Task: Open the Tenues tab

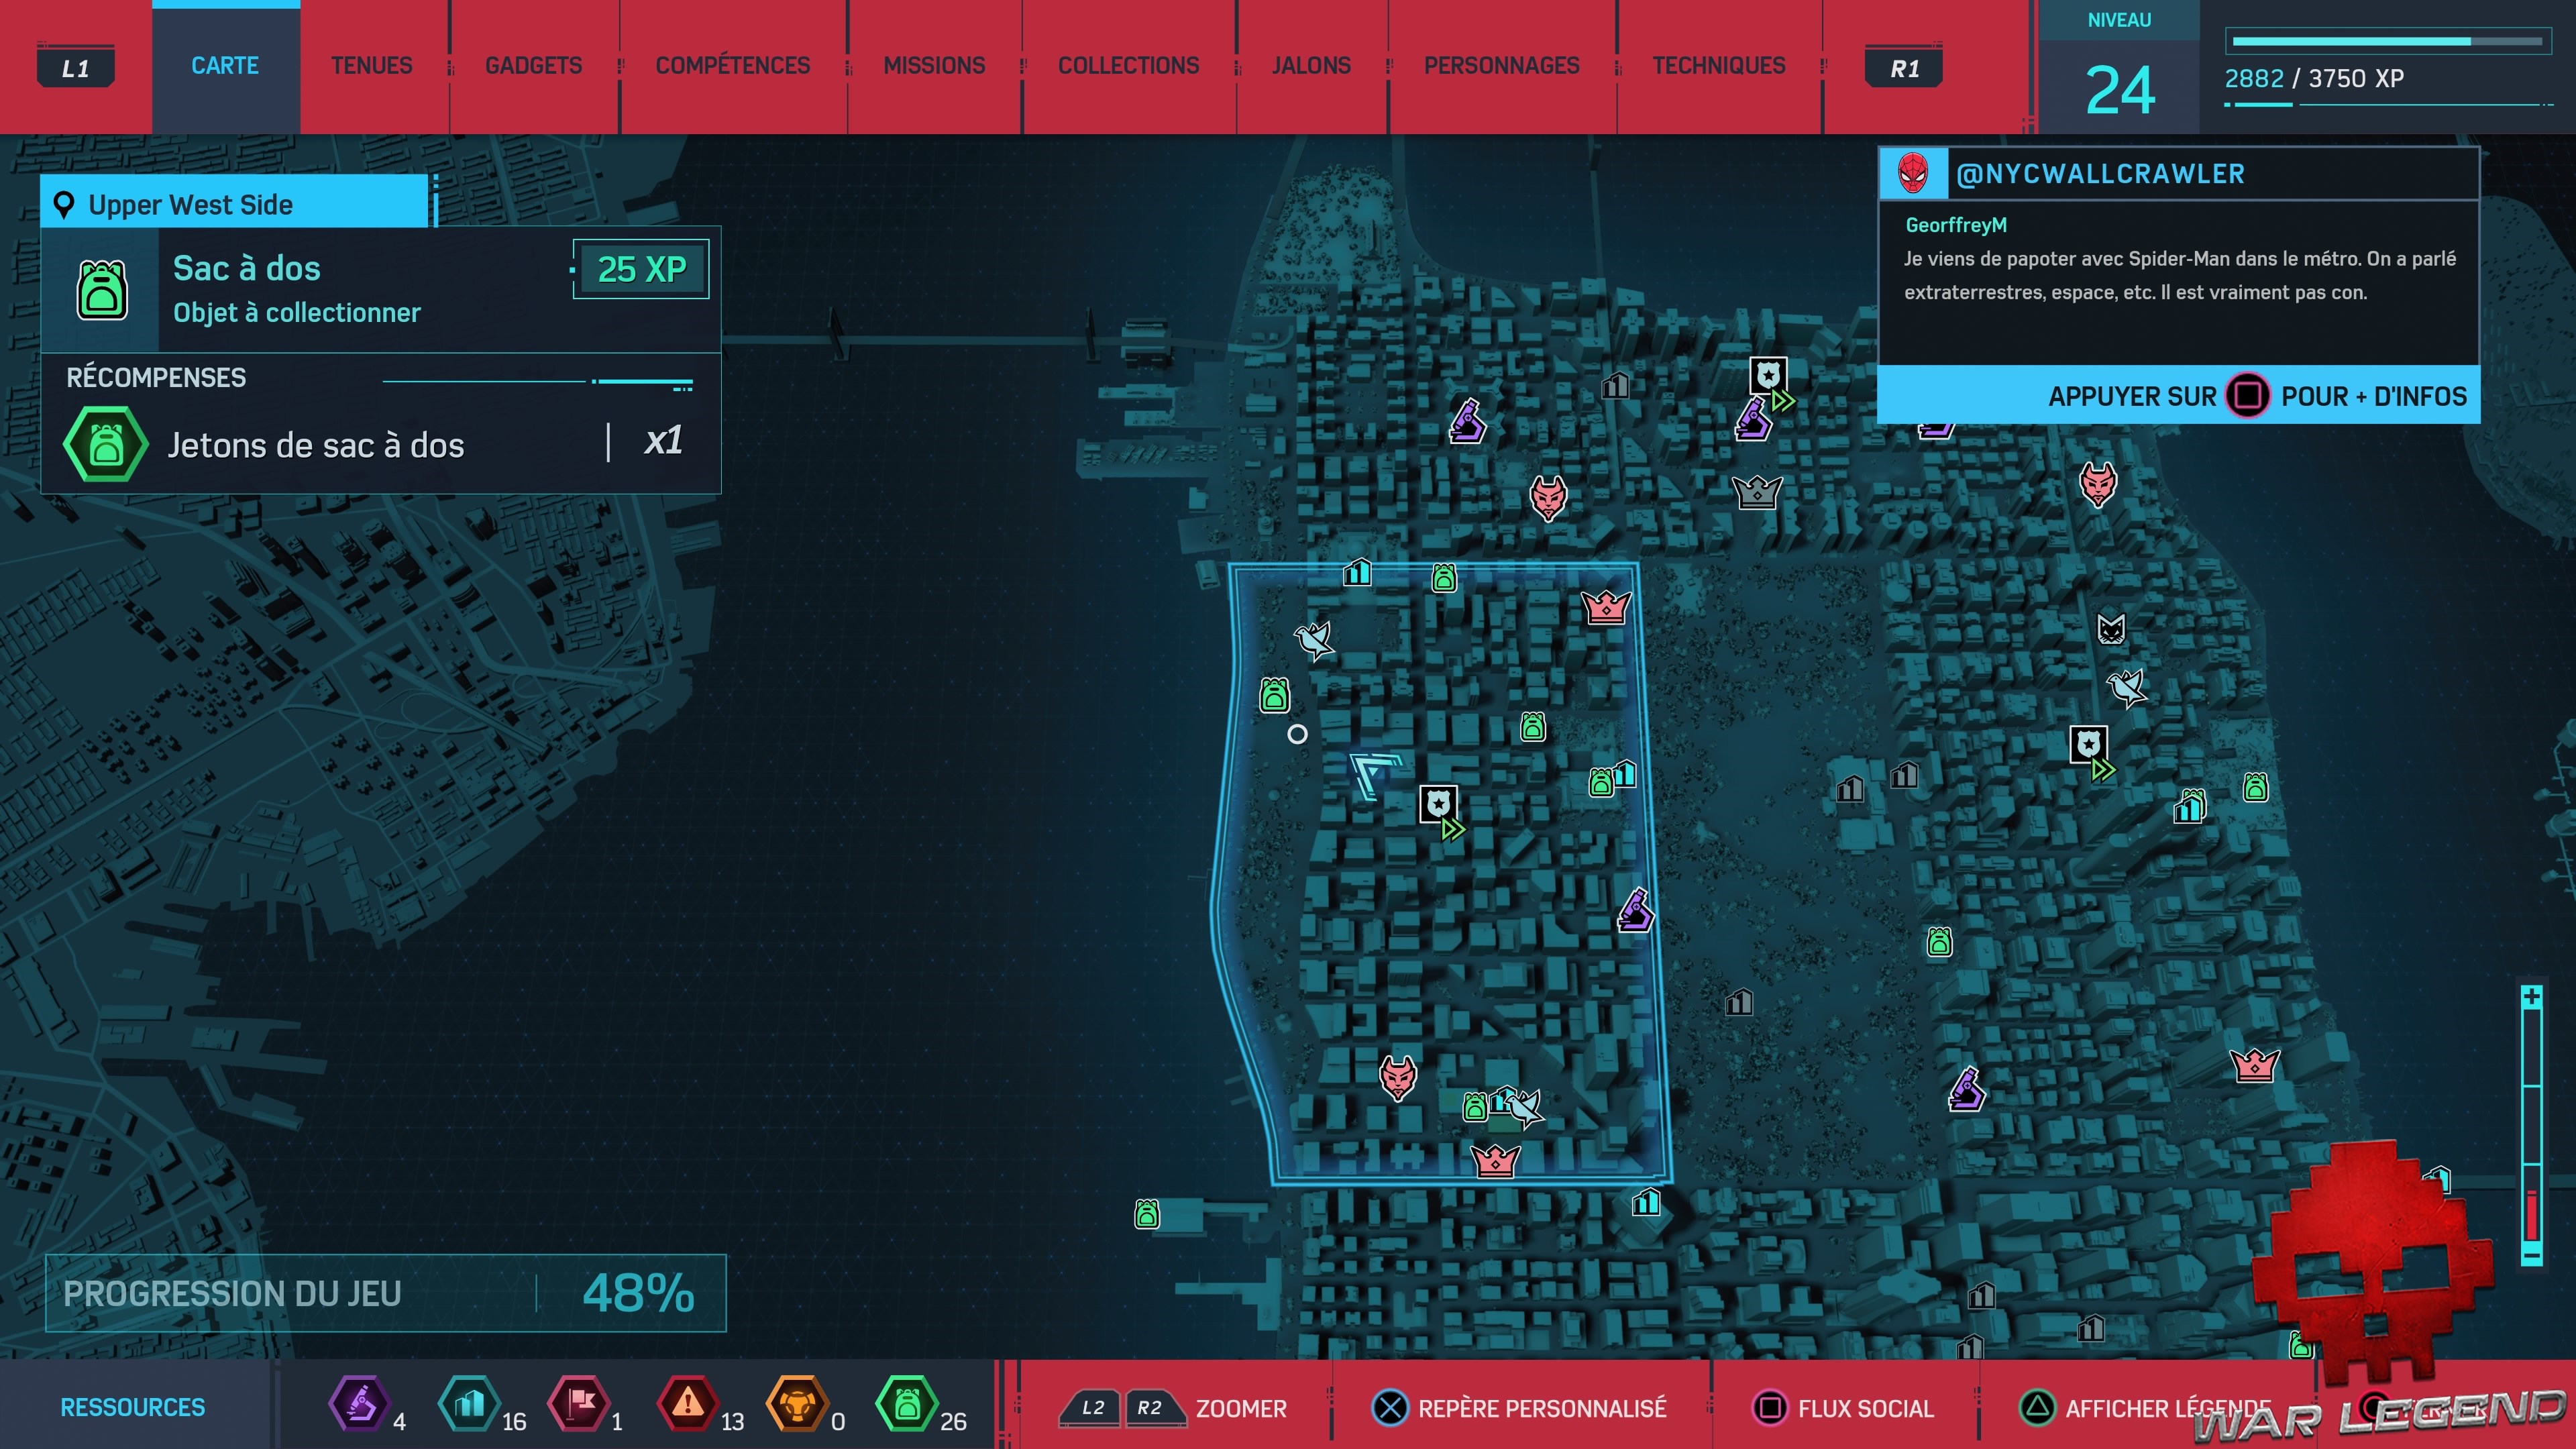Action: (x=371, y=66)
